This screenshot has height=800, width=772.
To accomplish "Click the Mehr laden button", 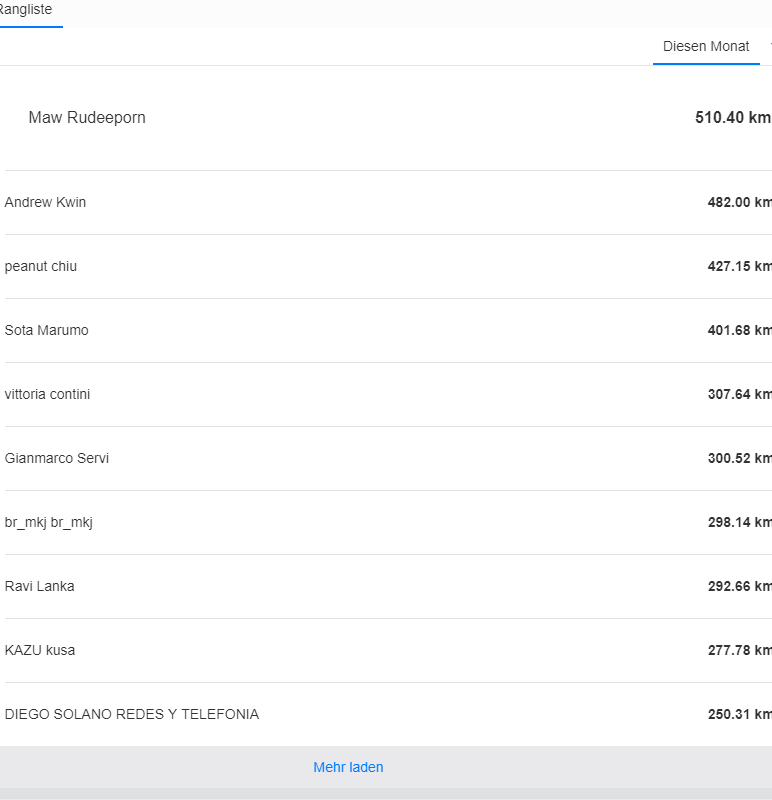I will [x=348, y=767].
